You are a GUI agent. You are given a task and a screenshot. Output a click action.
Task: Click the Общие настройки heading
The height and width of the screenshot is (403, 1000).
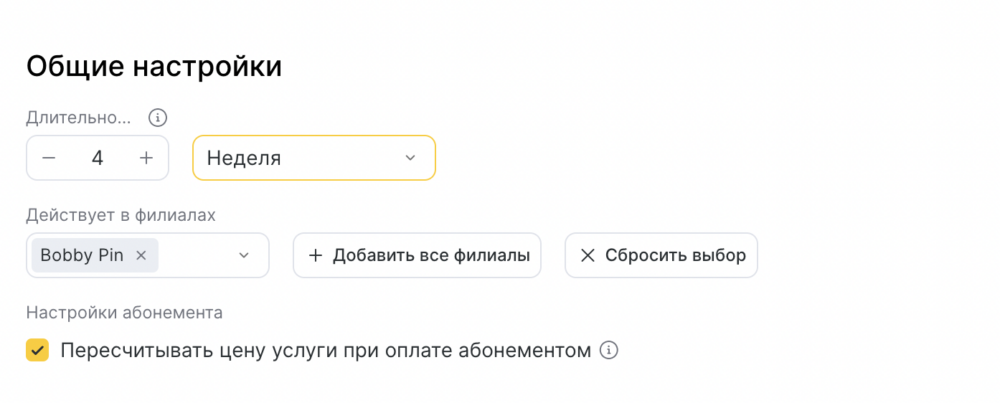[154, 67]
